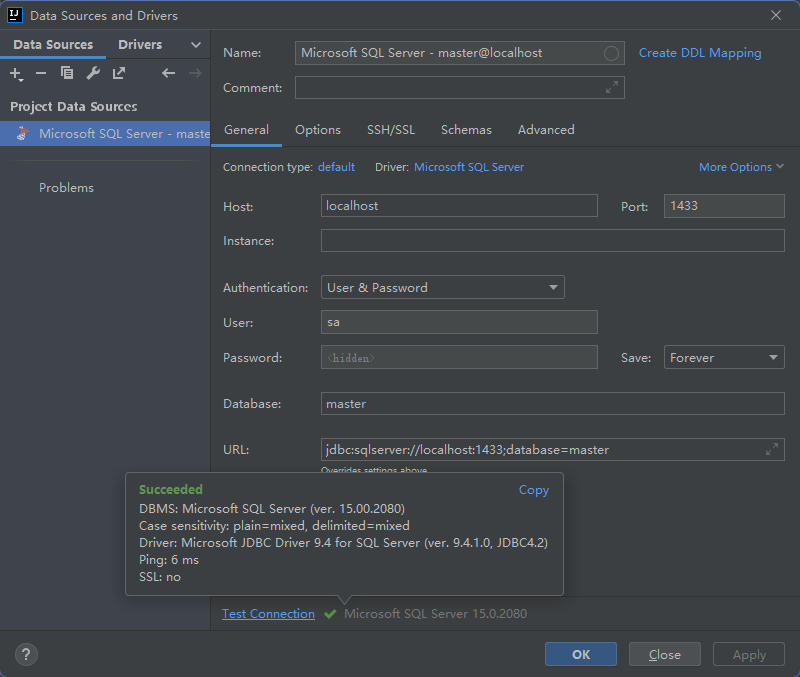Open the help question mark icon
800x677 pixels.
(x=25, y=654)
